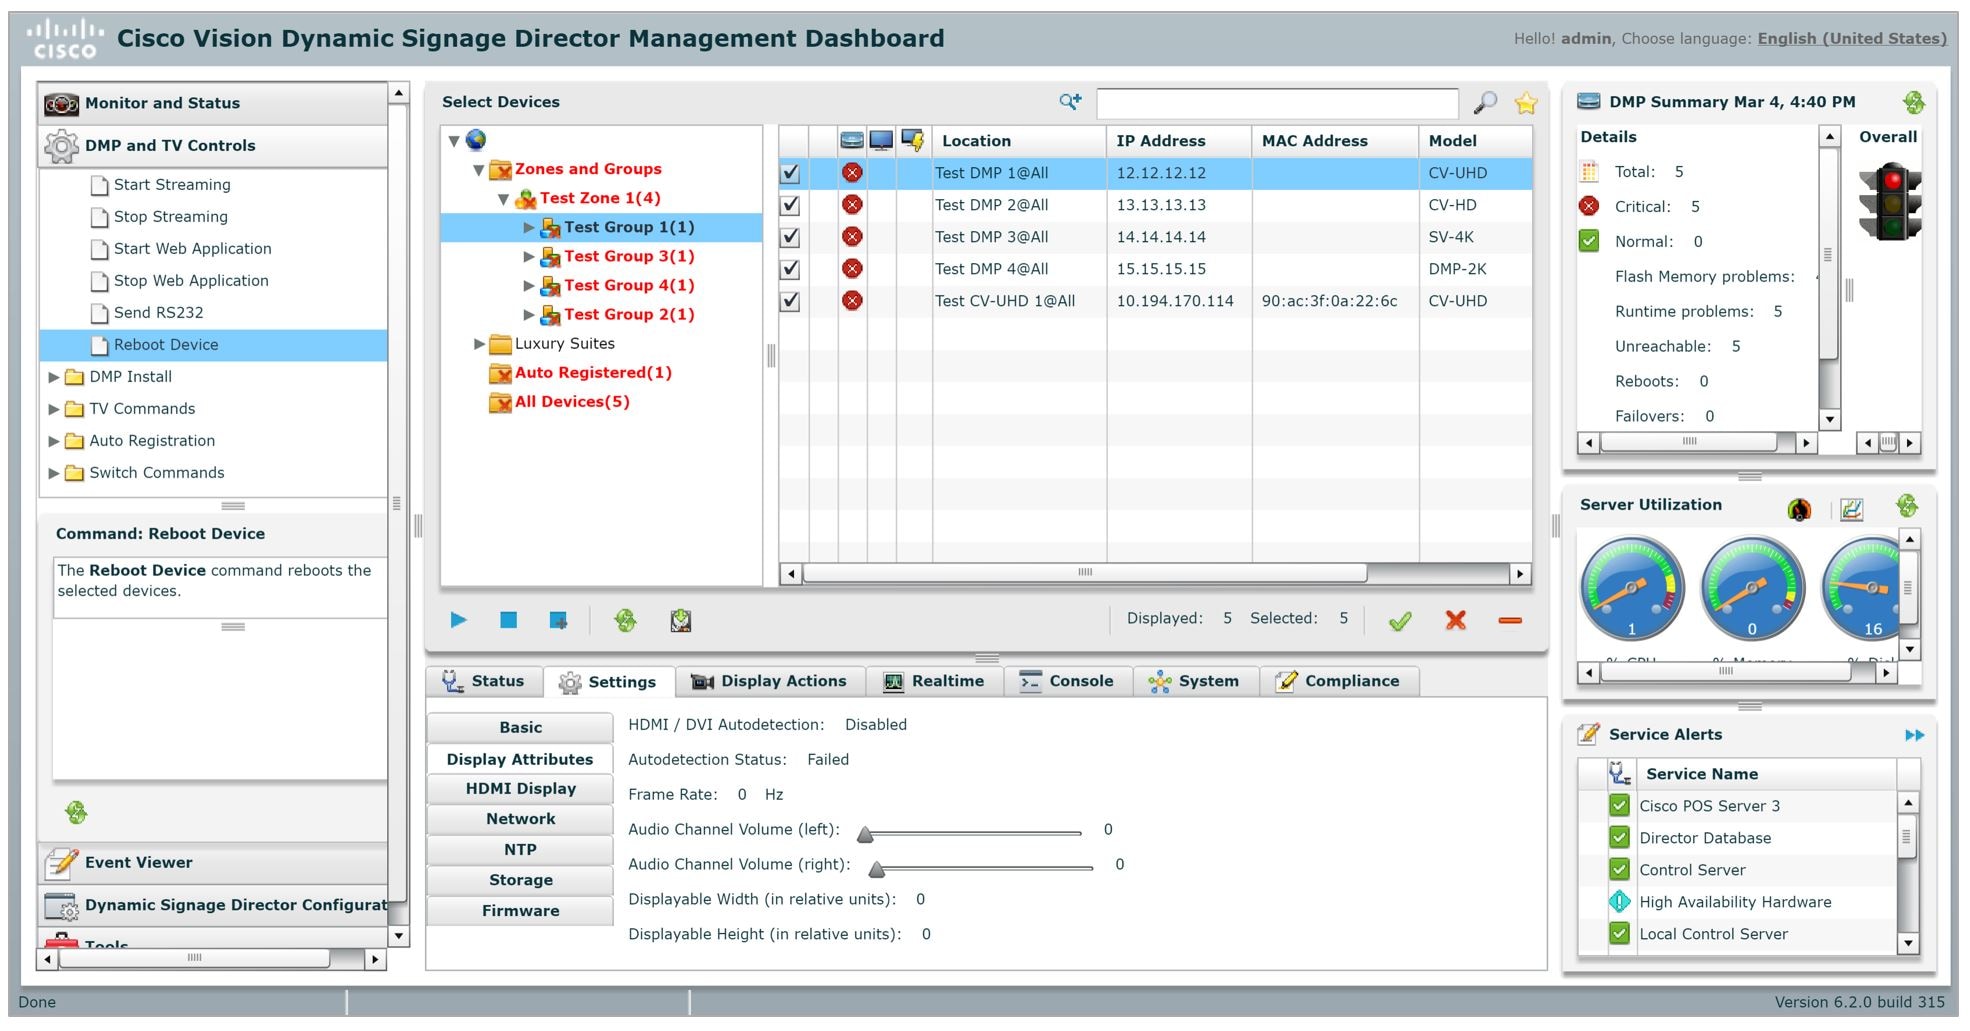Expand the DMP Install section
1970x1031 pixels.
pos(53,377)
